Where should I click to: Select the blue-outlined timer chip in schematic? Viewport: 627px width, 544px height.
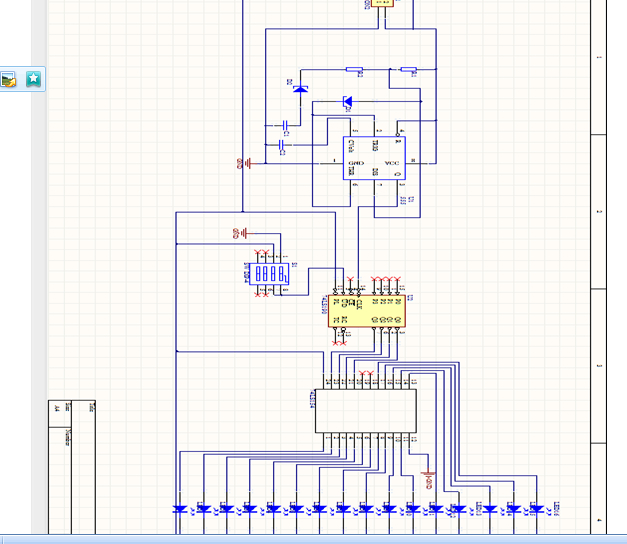[x=374, y=158]
